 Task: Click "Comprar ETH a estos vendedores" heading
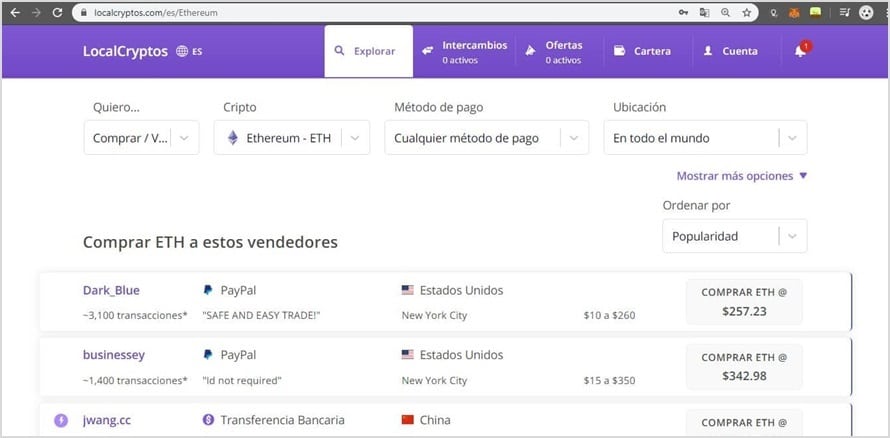pos(210,242)
